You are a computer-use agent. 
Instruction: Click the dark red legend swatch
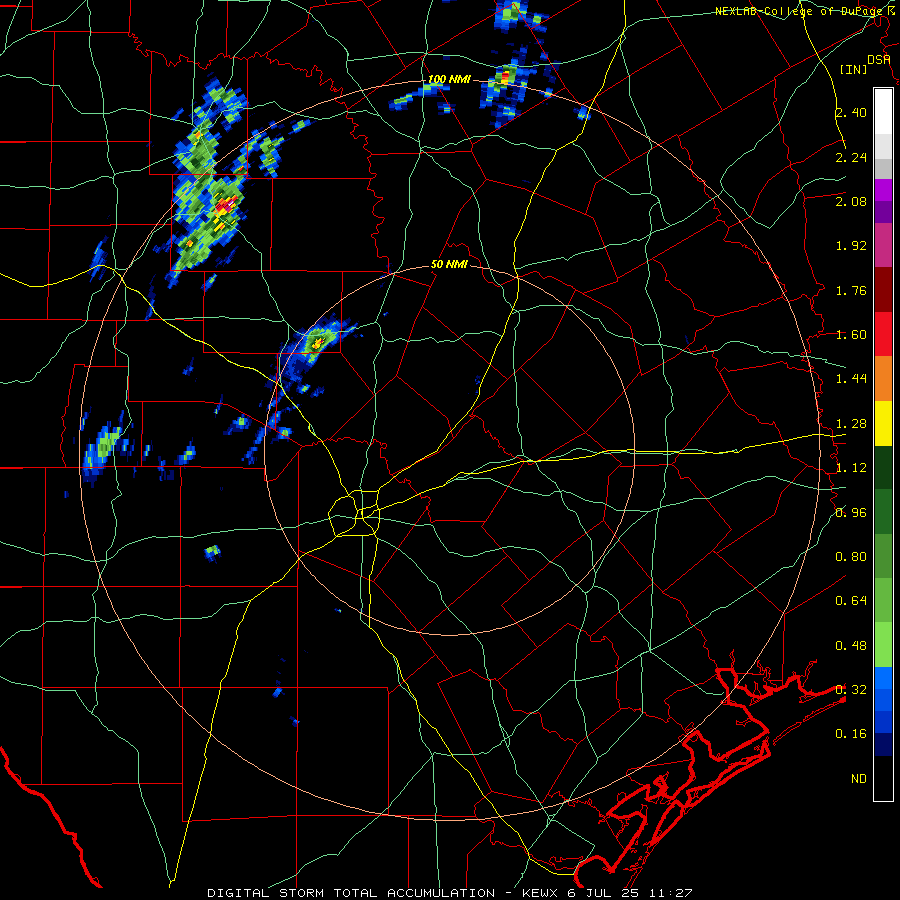click(883, 290)
